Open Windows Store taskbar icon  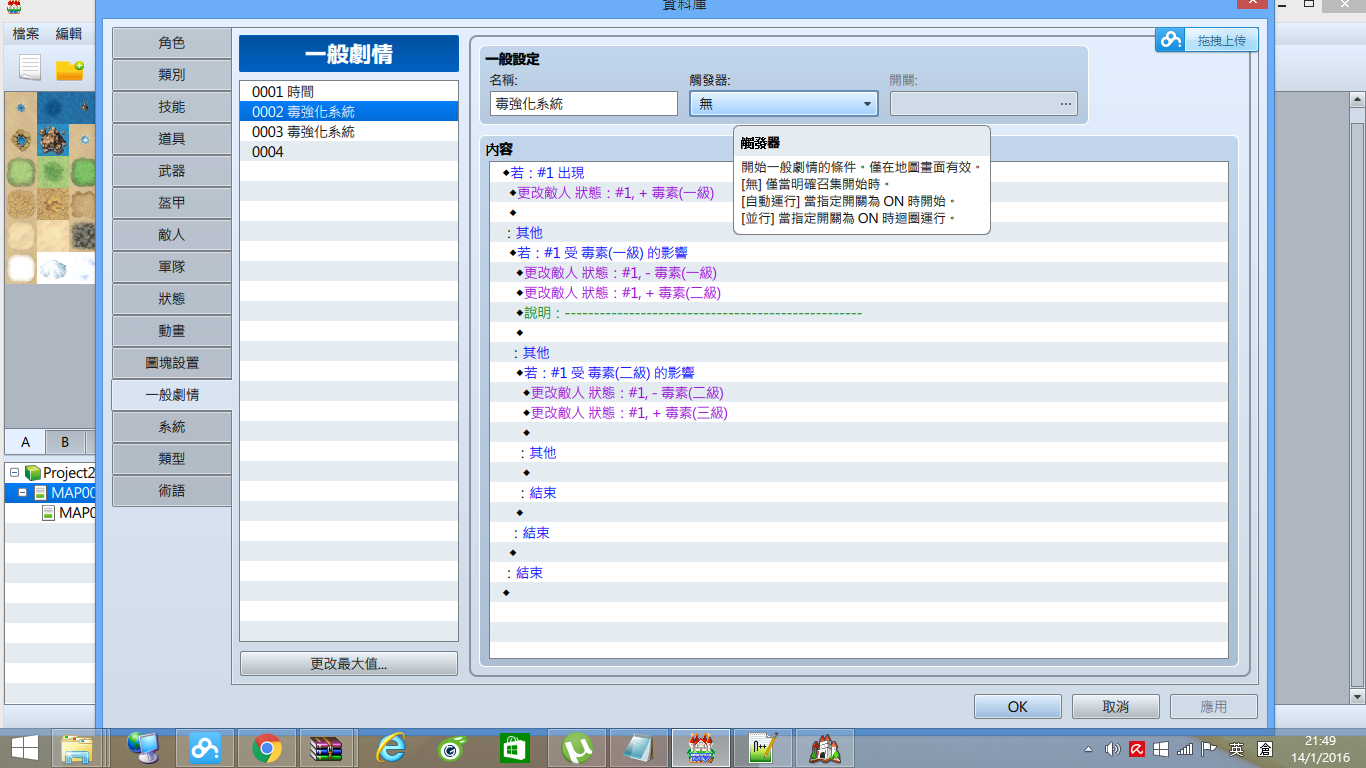tap(514, 748)
